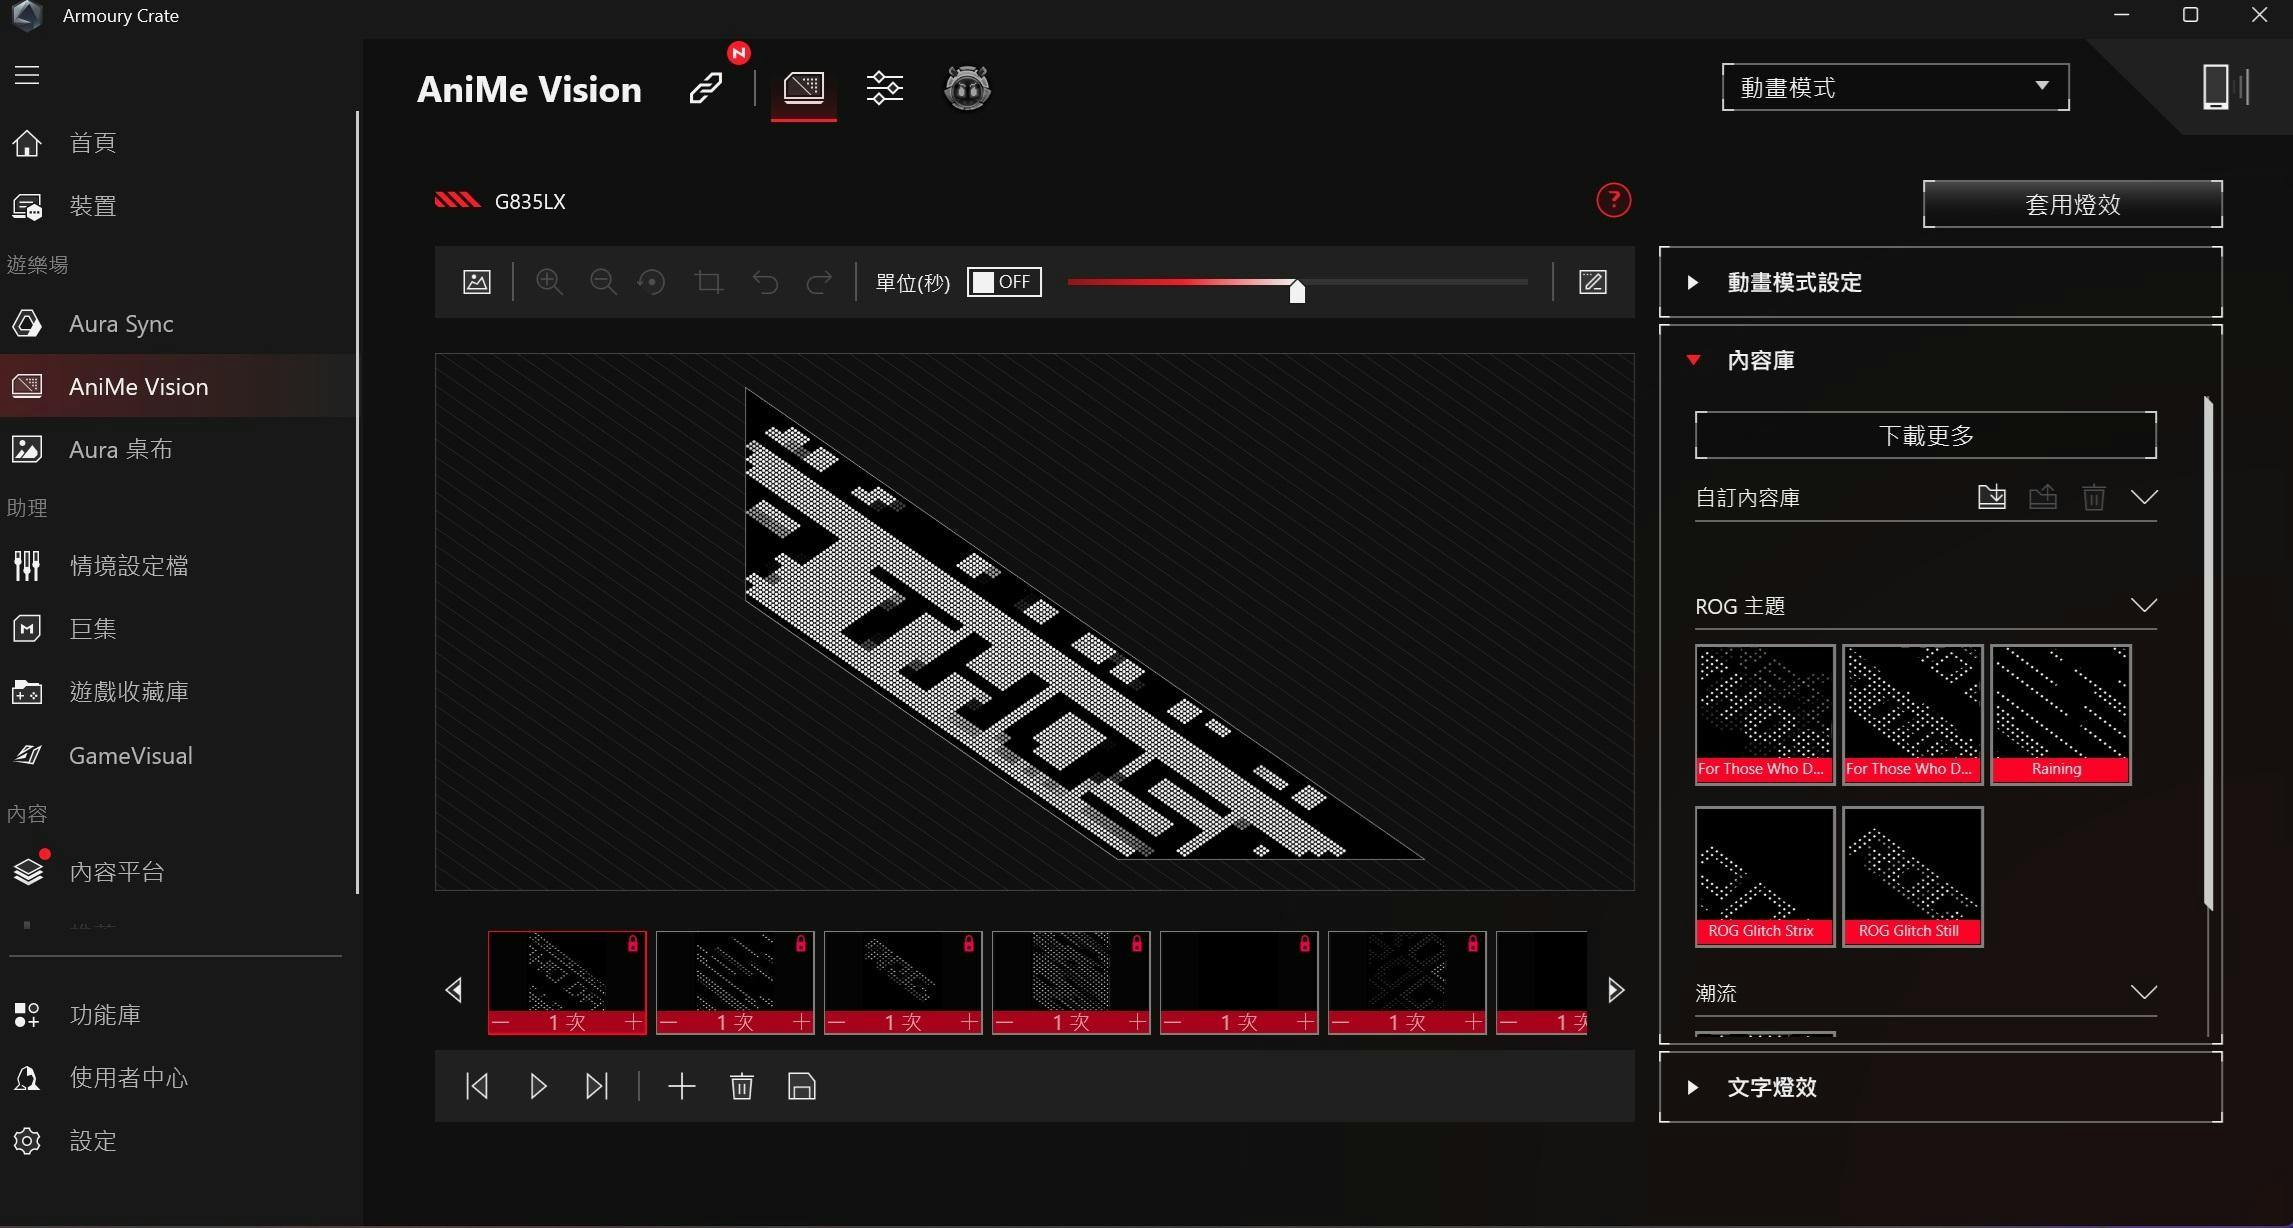Viewport: 2293px width, 1228px height.
Task: Select the second For Those Who D... thumbnail
Action: pos(1912,714)
